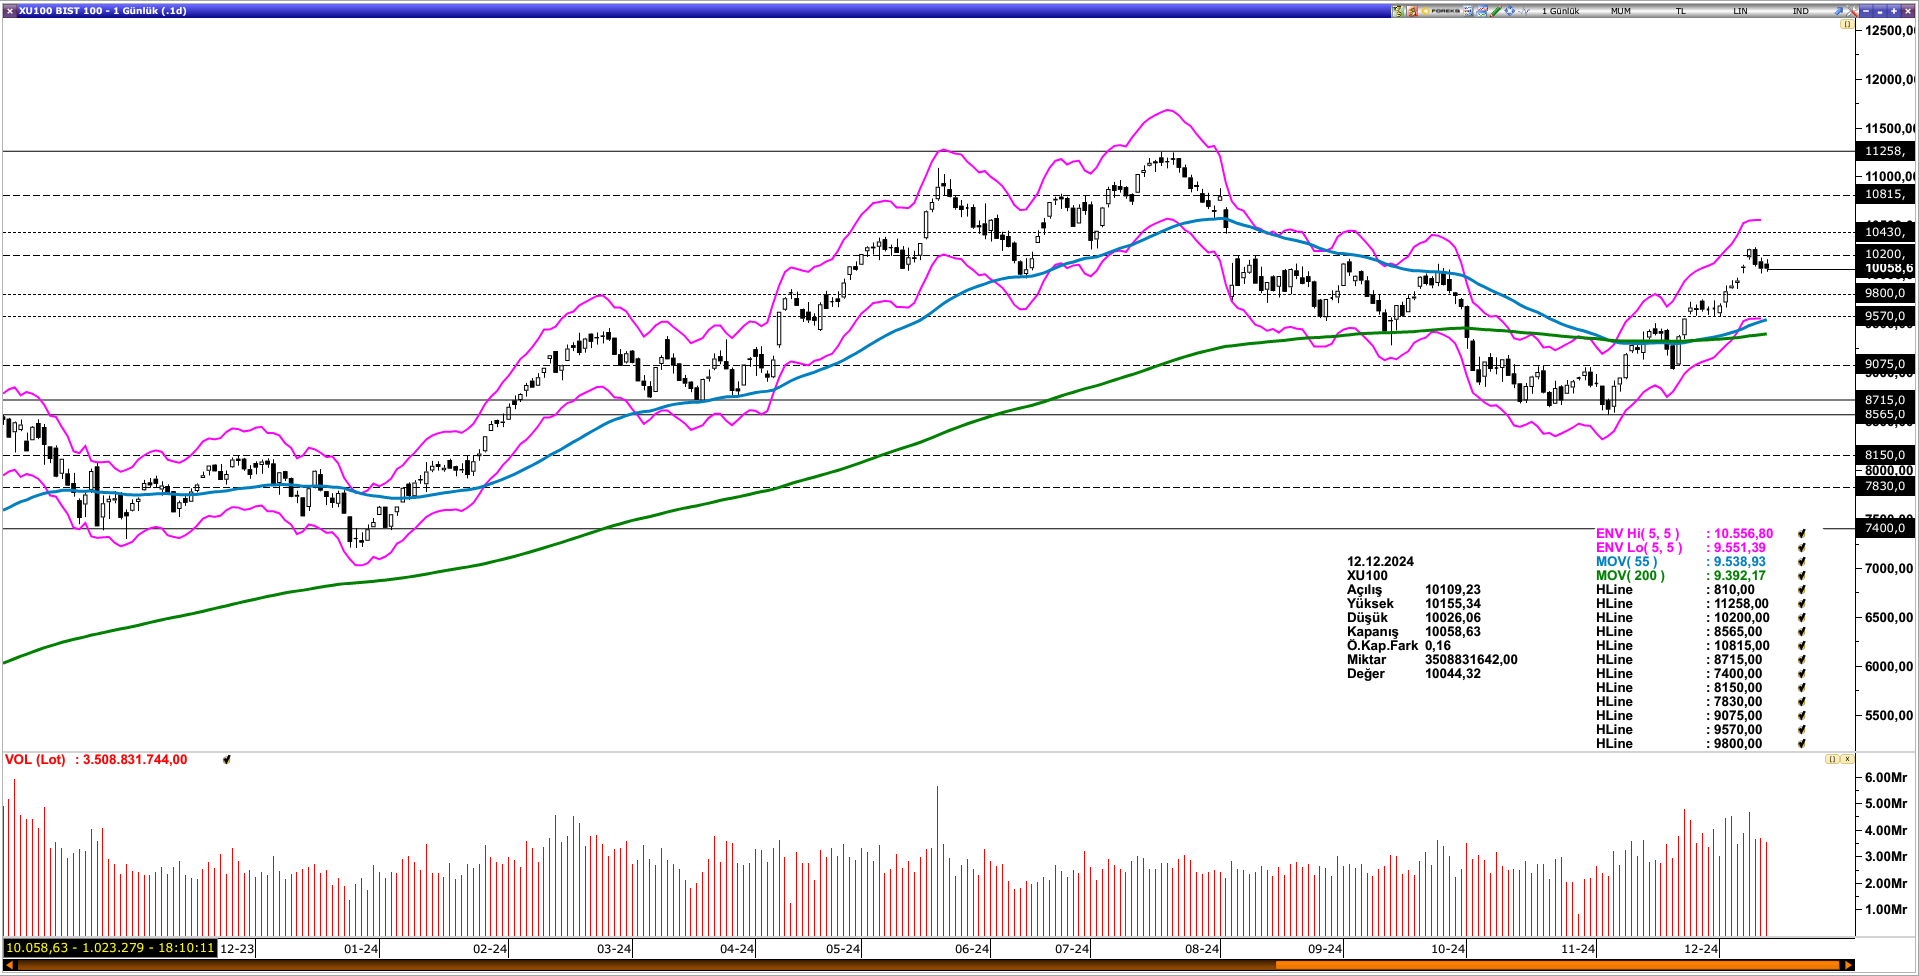The width and height of the screenshot is (1919, 976).
Task: Toggle the VOL (Lot) indicator checkmark
Action: [227, 760]
